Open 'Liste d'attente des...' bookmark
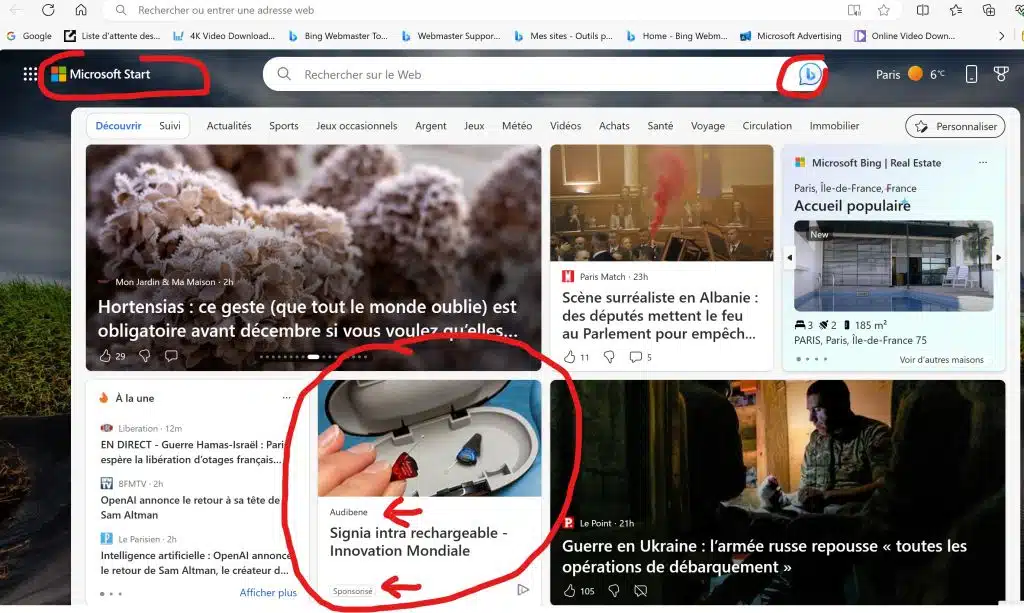The image size is (1024, 613). point(112,36)
